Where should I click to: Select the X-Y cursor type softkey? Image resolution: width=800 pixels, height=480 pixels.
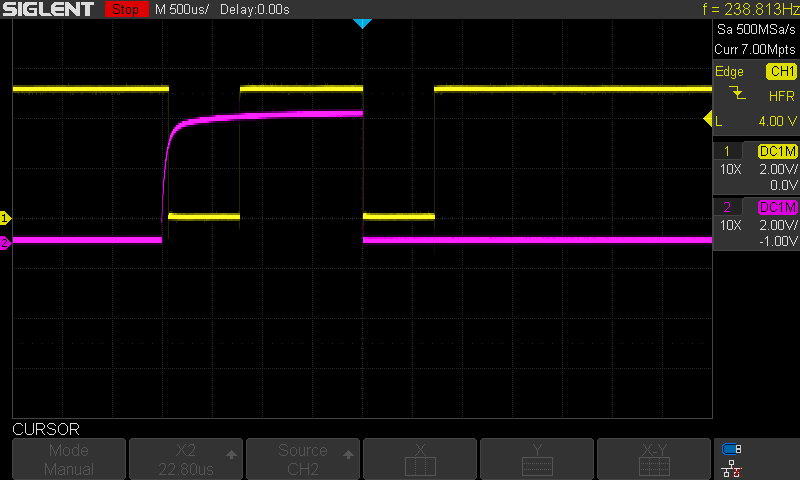(x=654, y=459)
